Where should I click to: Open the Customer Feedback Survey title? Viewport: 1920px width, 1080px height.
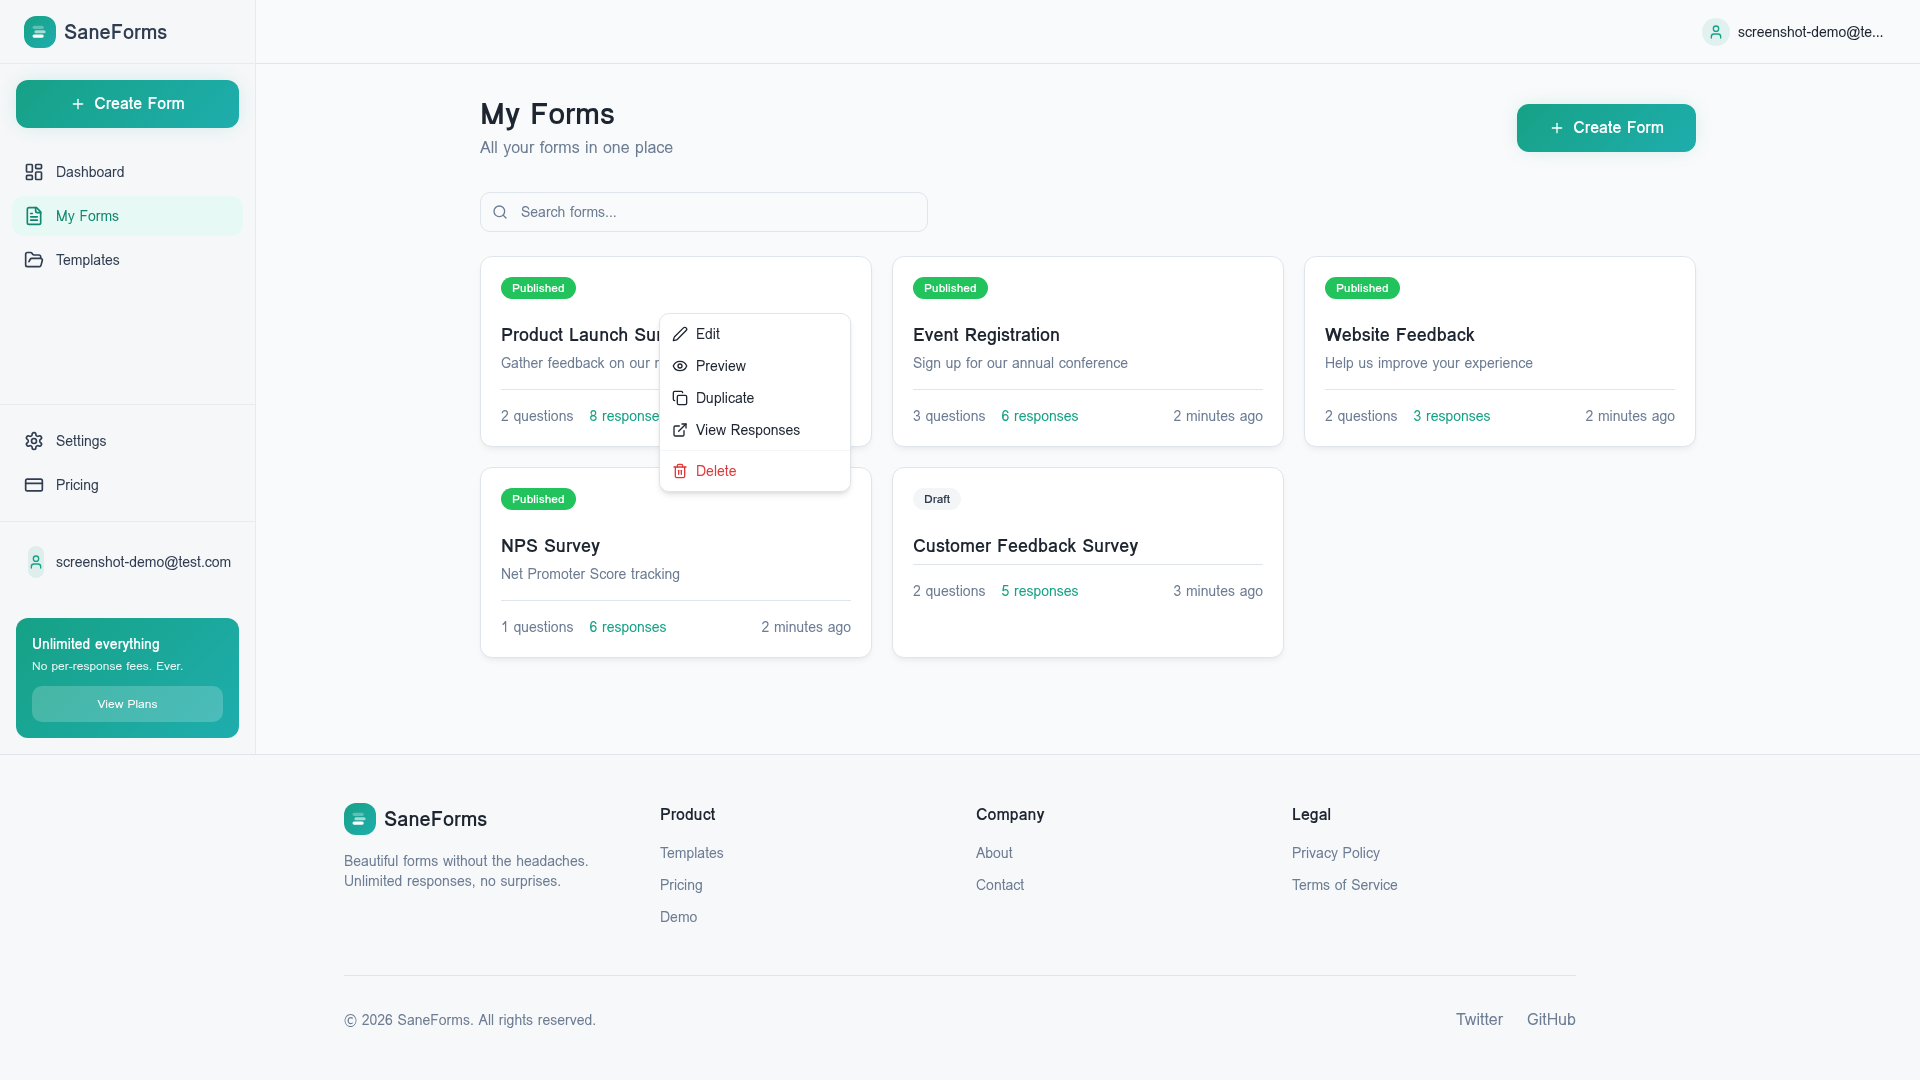(1025, 546)
